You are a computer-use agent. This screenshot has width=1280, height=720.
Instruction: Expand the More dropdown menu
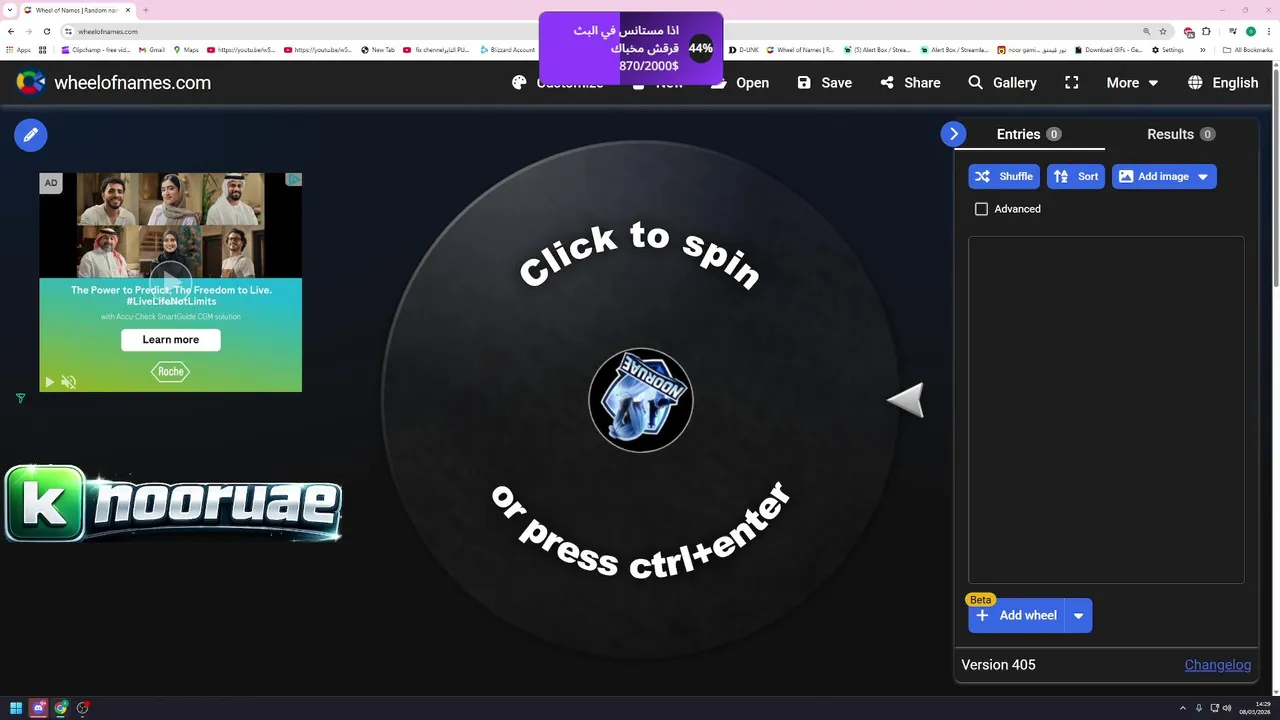1132,83
